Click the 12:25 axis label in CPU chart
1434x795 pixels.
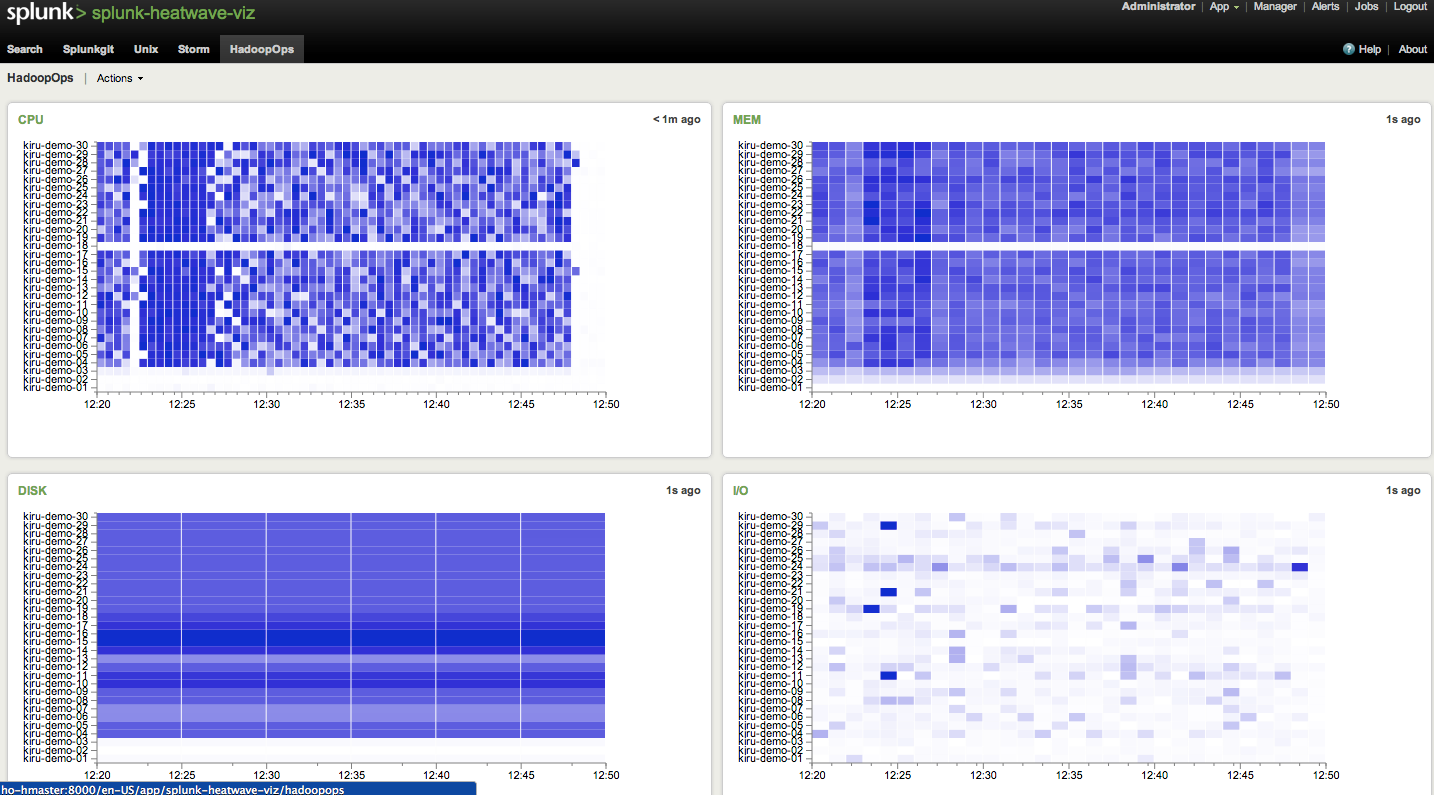(x=182, y=404)
